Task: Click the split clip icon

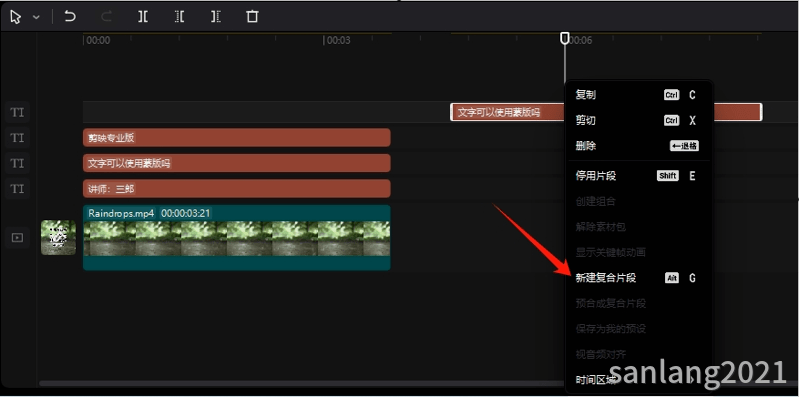Action: point(143,17)
